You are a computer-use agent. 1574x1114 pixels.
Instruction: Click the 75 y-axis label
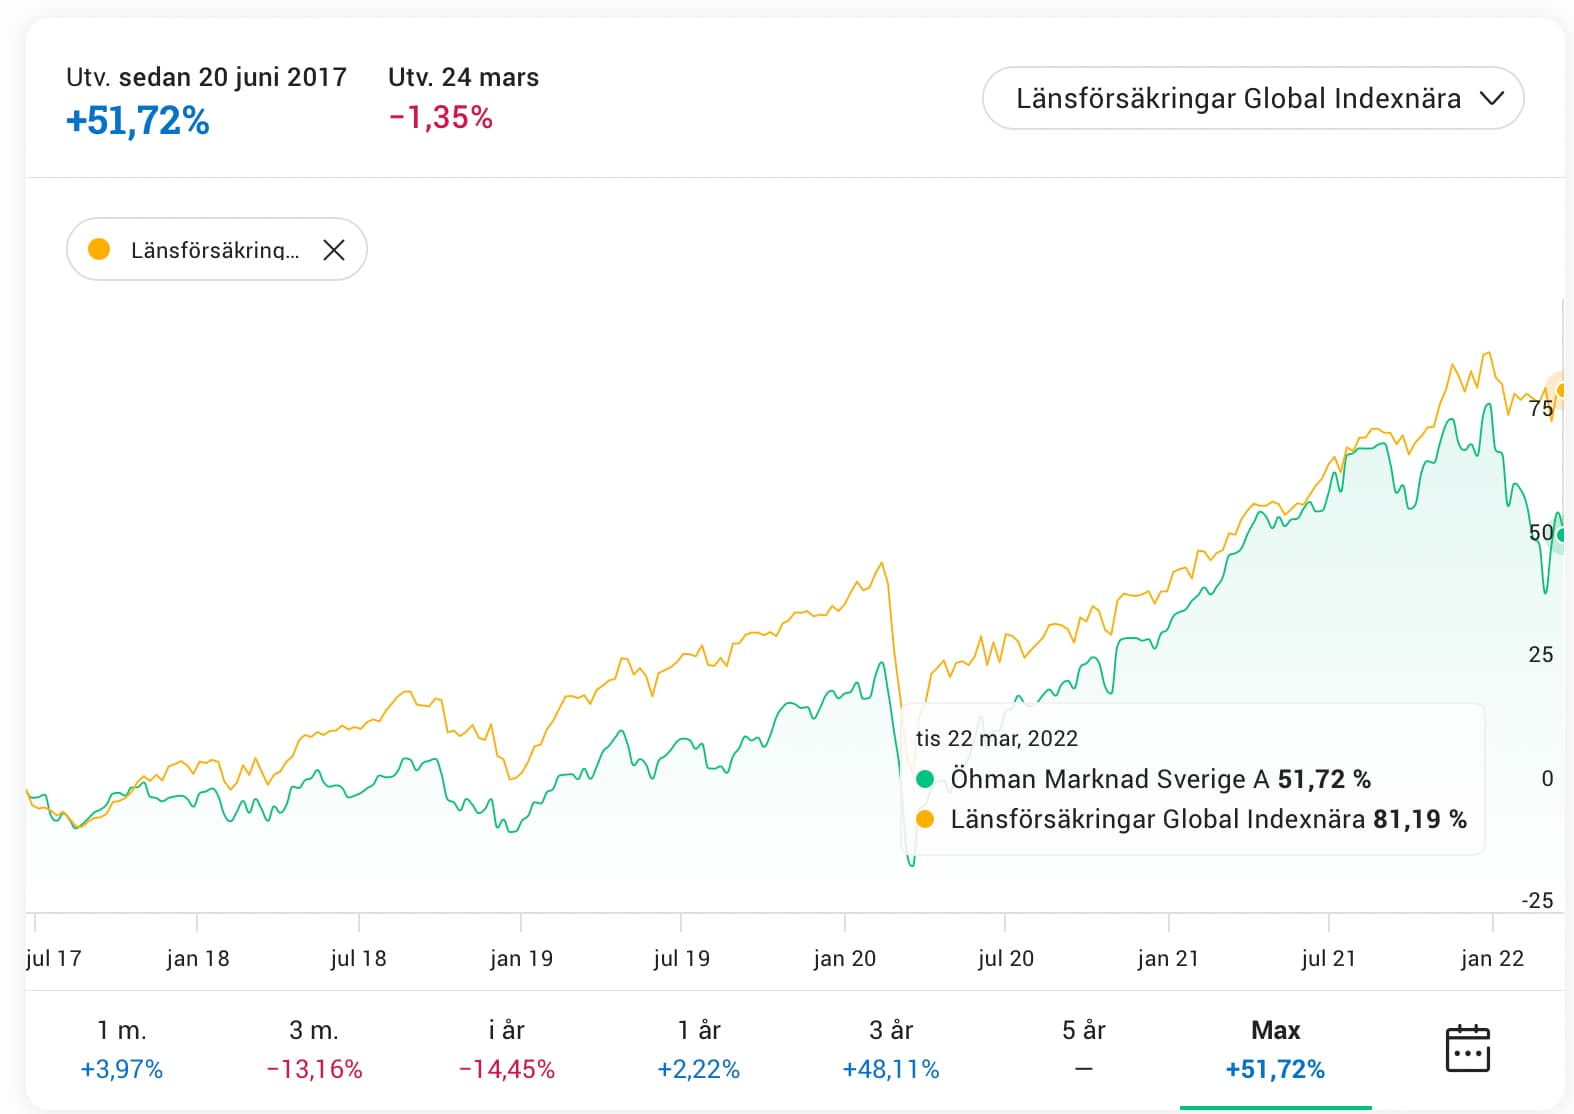pos(1541,408)
